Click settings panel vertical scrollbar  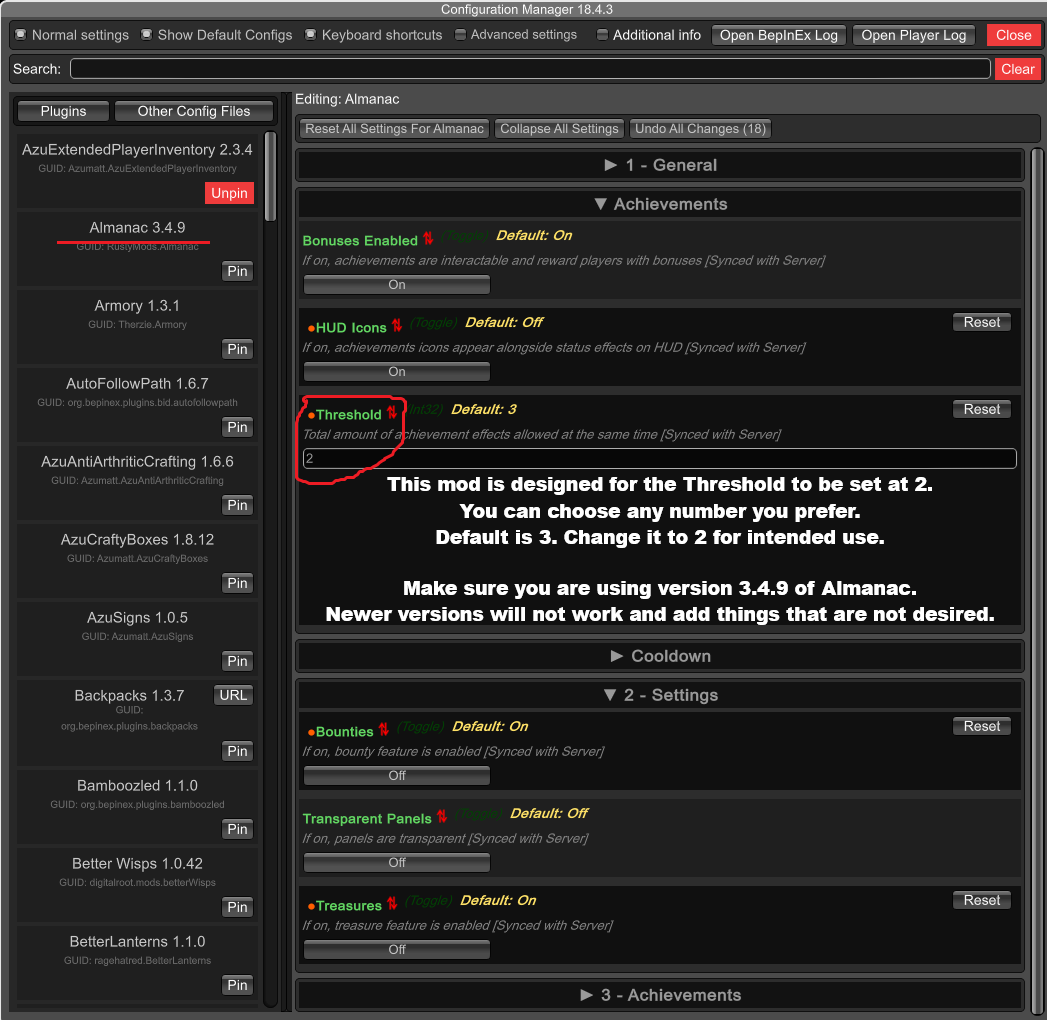click(1036, 581)
